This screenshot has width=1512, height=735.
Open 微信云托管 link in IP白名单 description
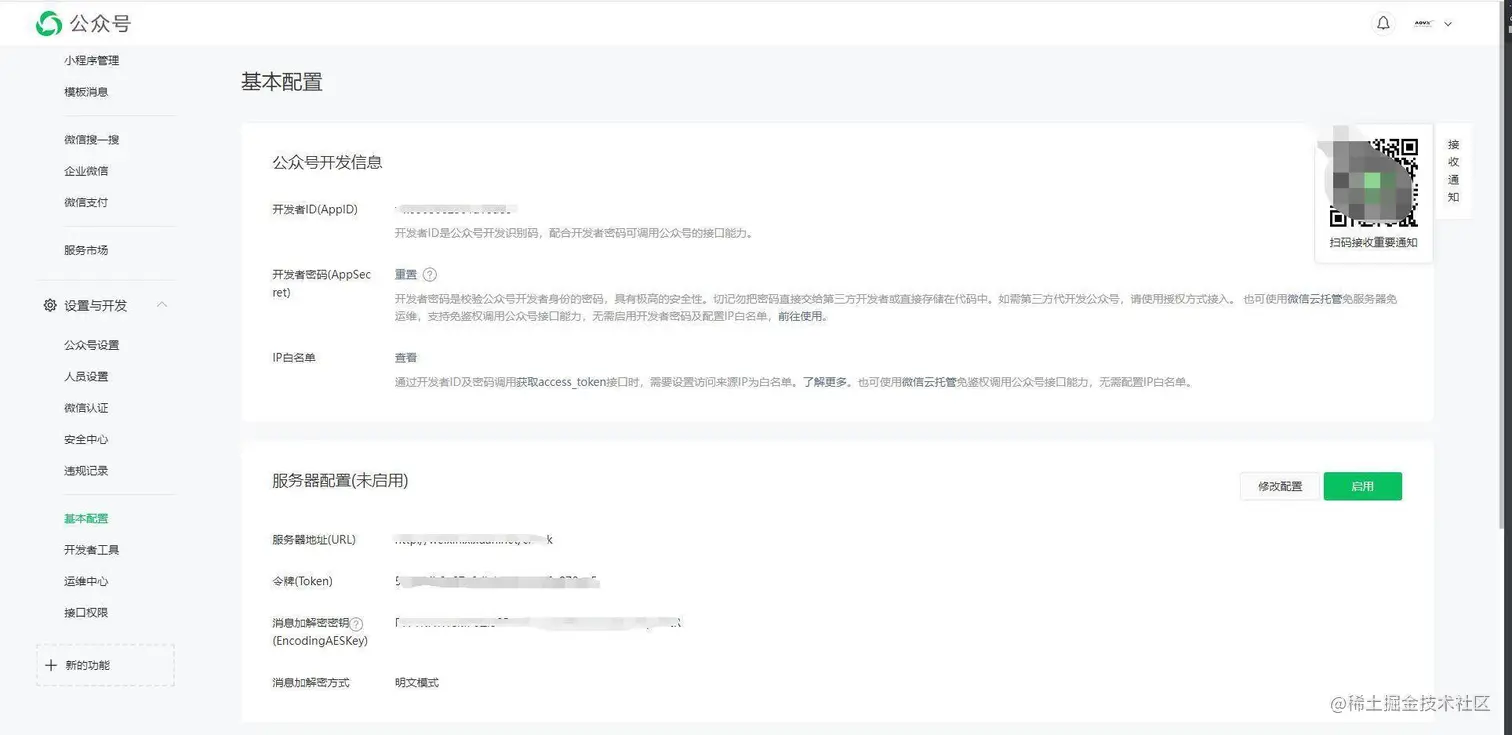(929, 382)
